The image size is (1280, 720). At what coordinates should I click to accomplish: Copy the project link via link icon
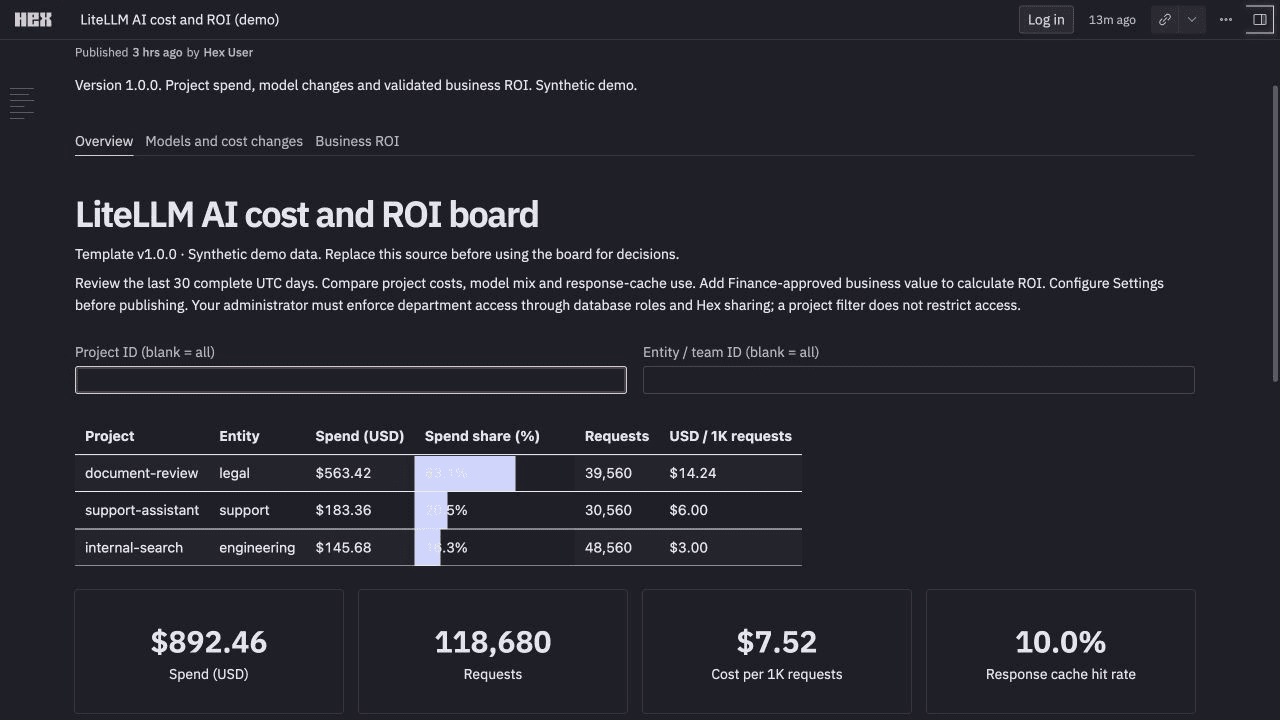(x=1165, y=19)
